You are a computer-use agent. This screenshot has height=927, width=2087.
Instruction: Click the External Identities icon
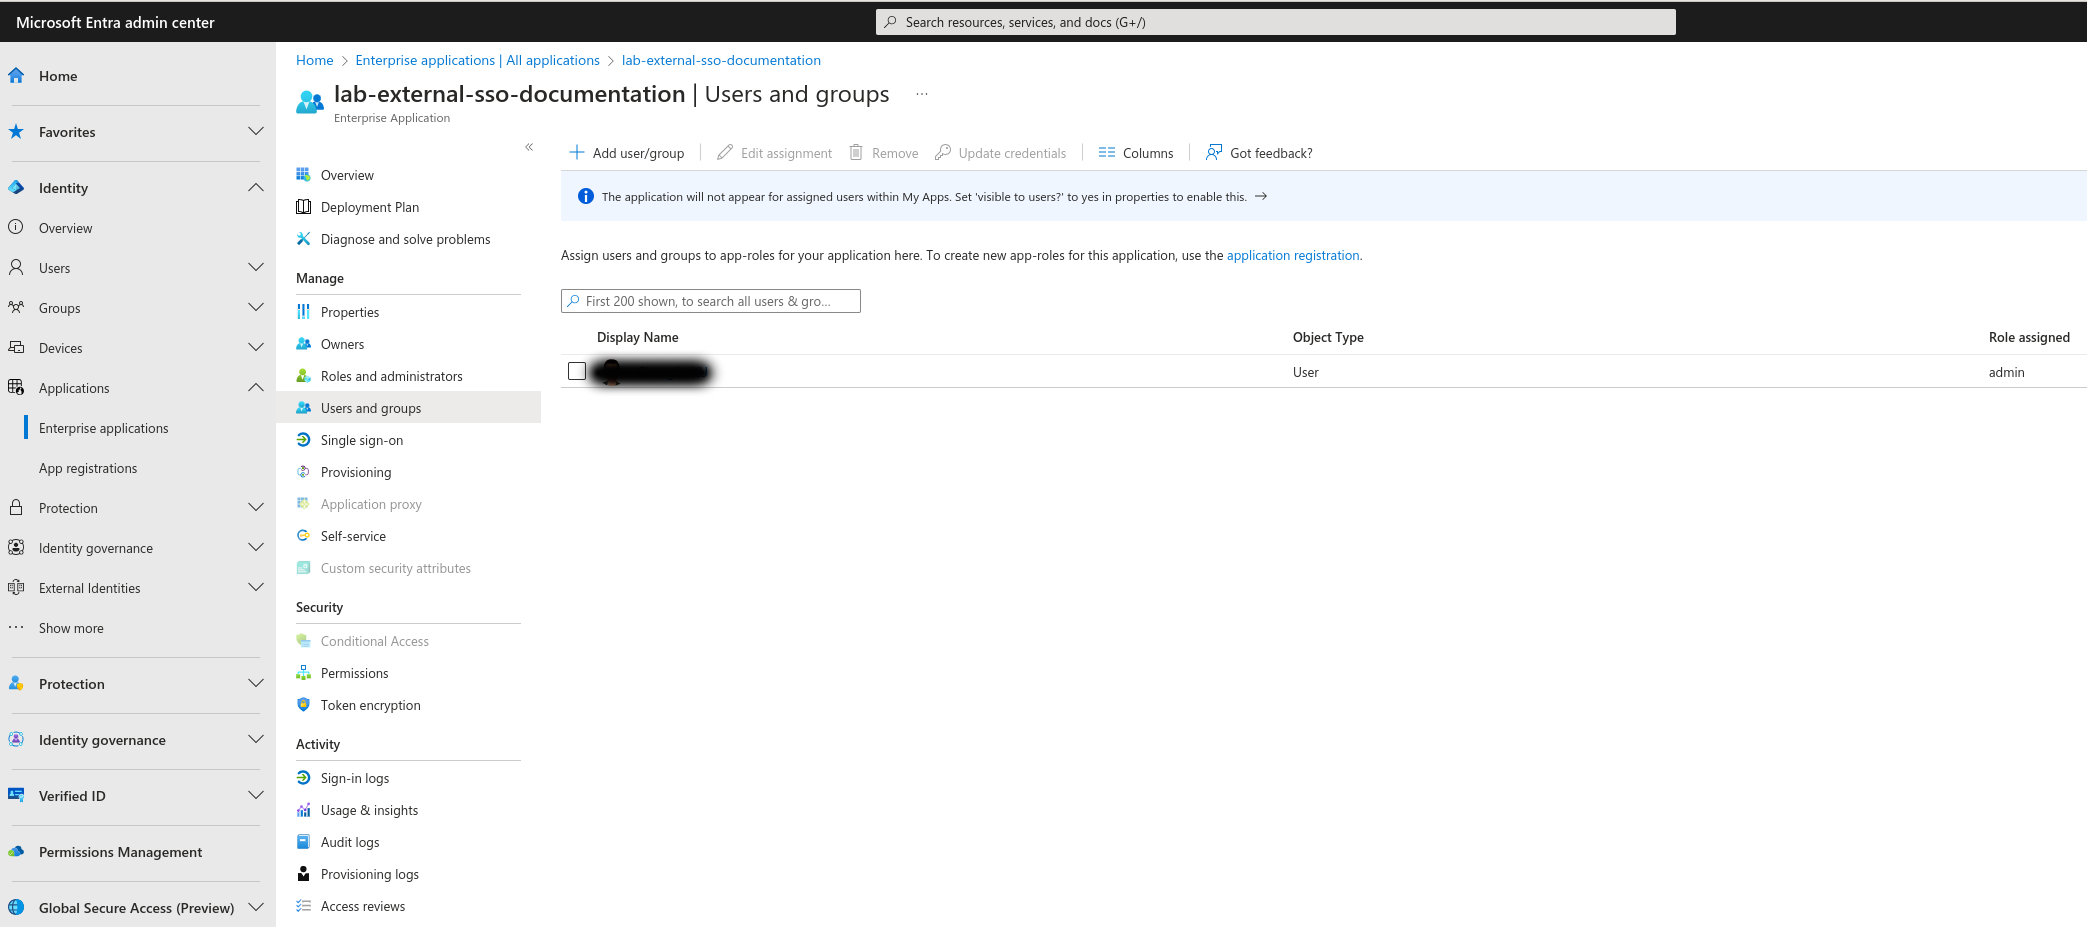(x=16, y=587)
